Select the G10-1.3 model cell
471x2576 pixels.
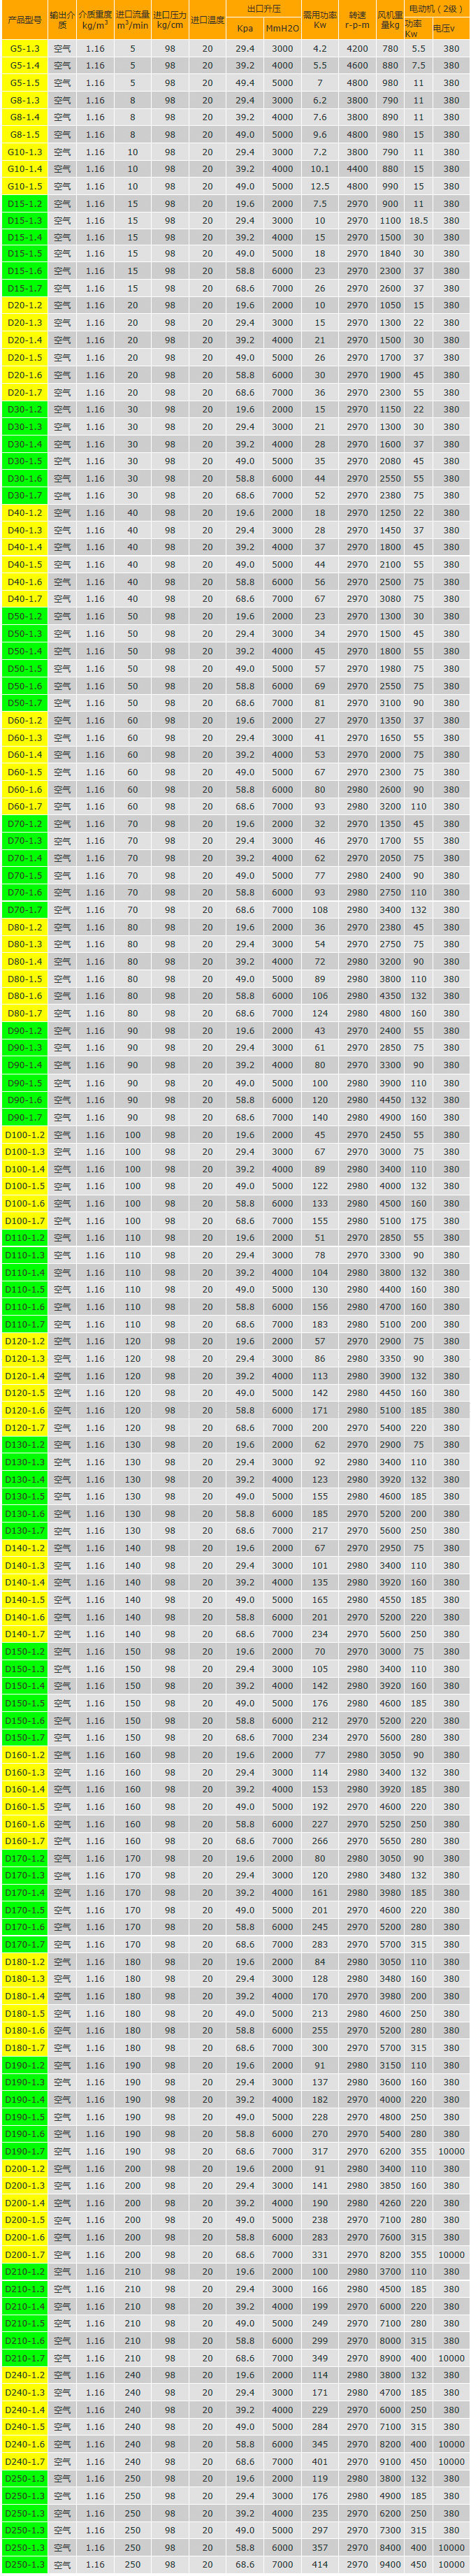click(x=25, y=152)
